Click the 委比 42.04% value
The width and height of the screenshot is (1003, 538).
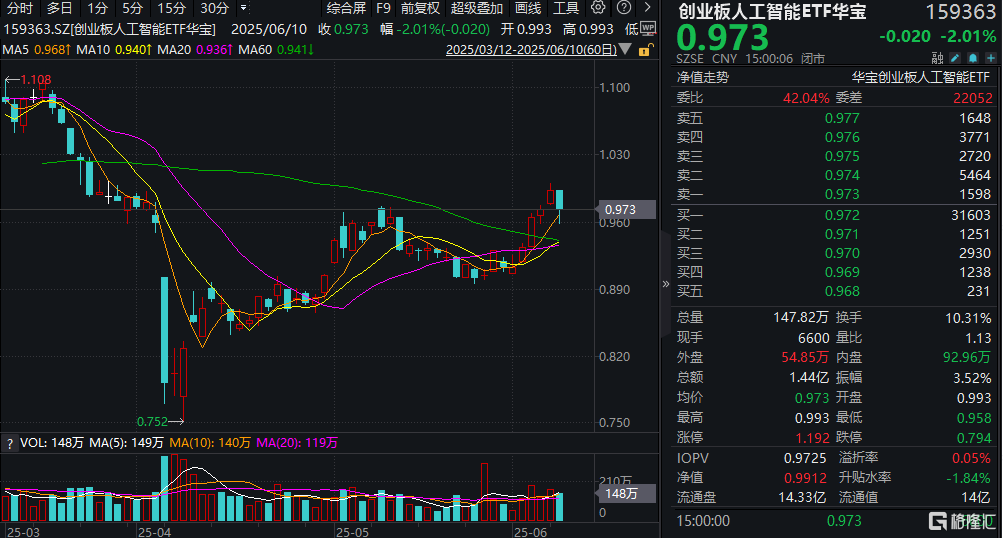coord(806,98)
